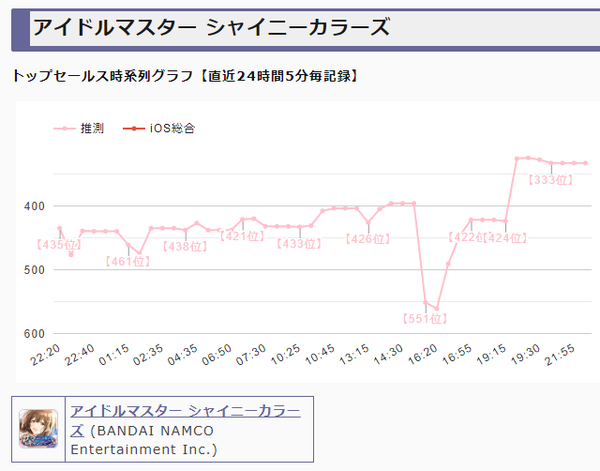Click the 【438位】 data label
The image size is (600, 471).
[x=185, y=246]
